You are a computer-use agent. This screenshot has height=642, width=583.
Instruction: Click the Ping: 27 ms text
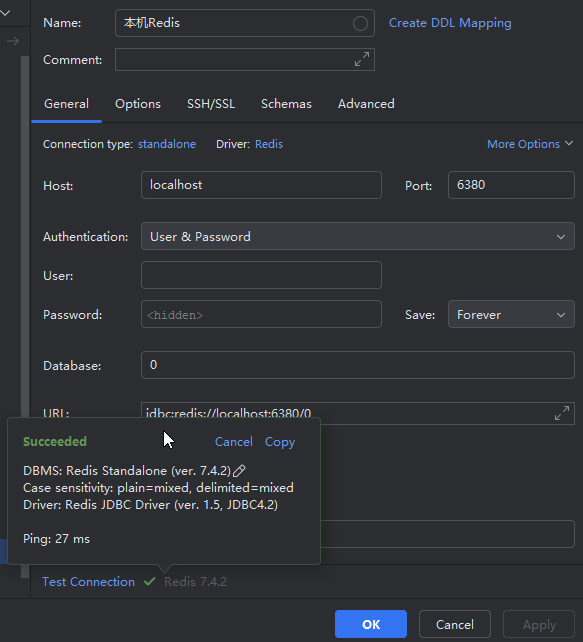click(56, 538)
